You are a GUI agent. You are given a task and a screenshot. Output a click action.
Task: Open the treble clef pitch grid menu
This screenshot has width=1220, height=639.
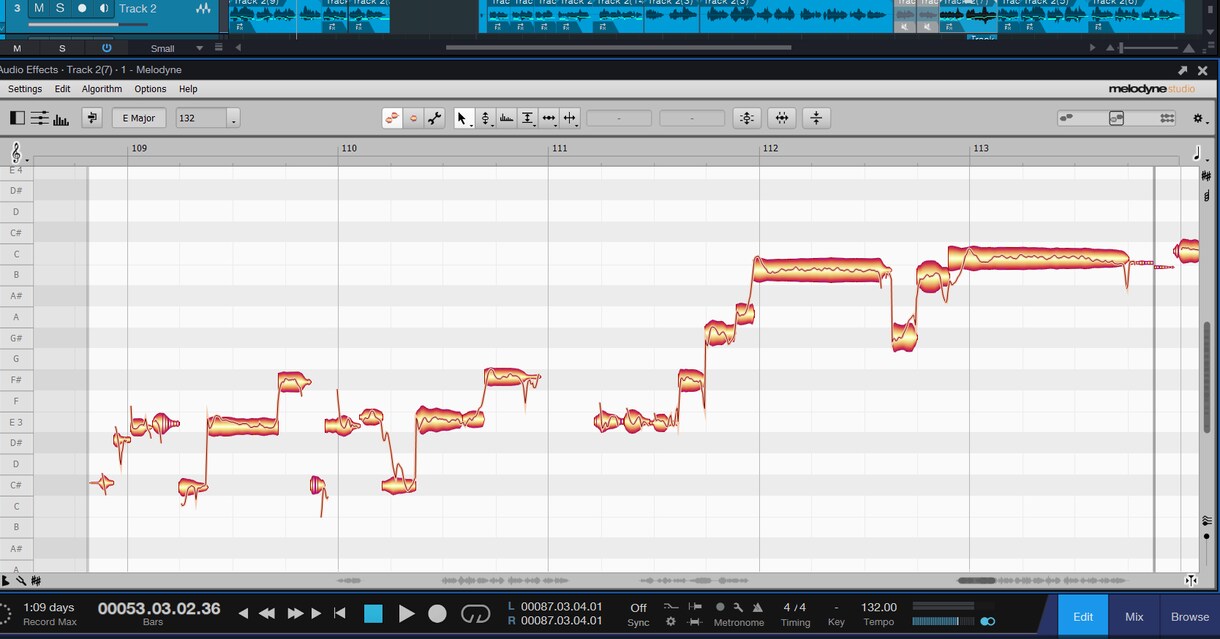click(17, 153)
